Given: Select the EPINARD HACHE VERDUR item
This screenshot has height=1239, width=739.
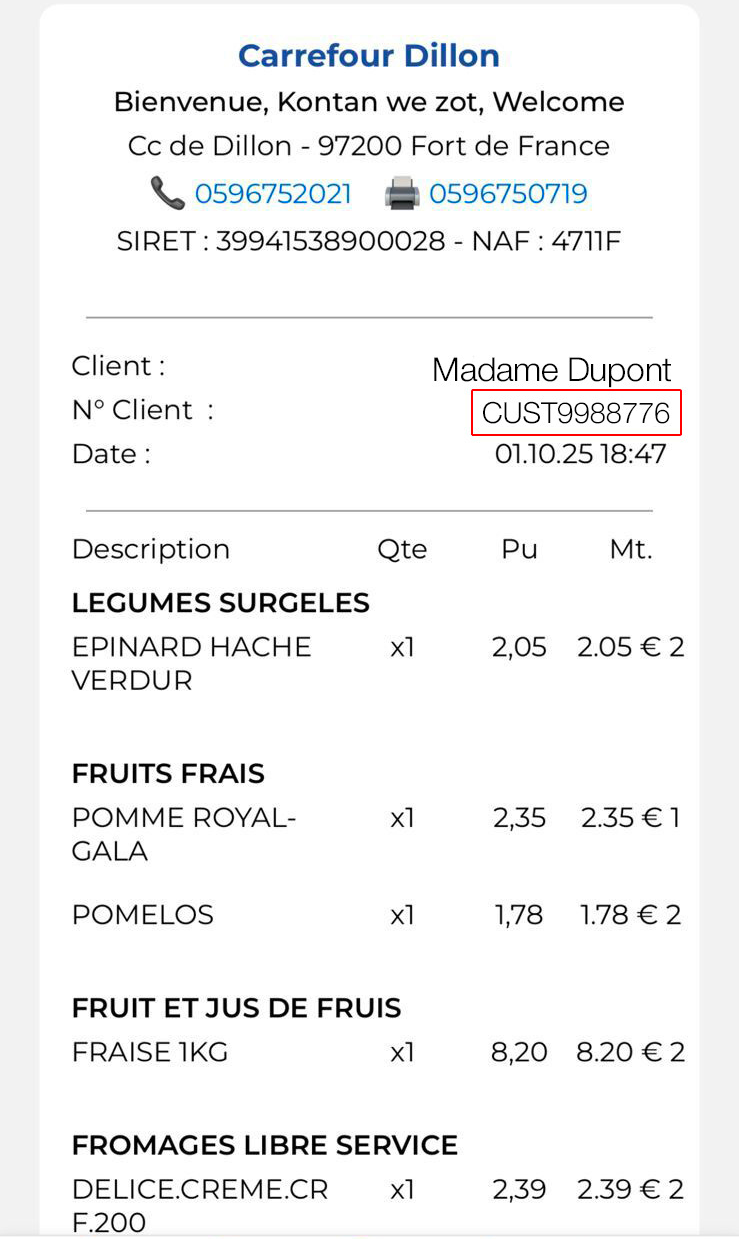Looking at the screenshot, I should pyautogui.click(x=191, y=663).
